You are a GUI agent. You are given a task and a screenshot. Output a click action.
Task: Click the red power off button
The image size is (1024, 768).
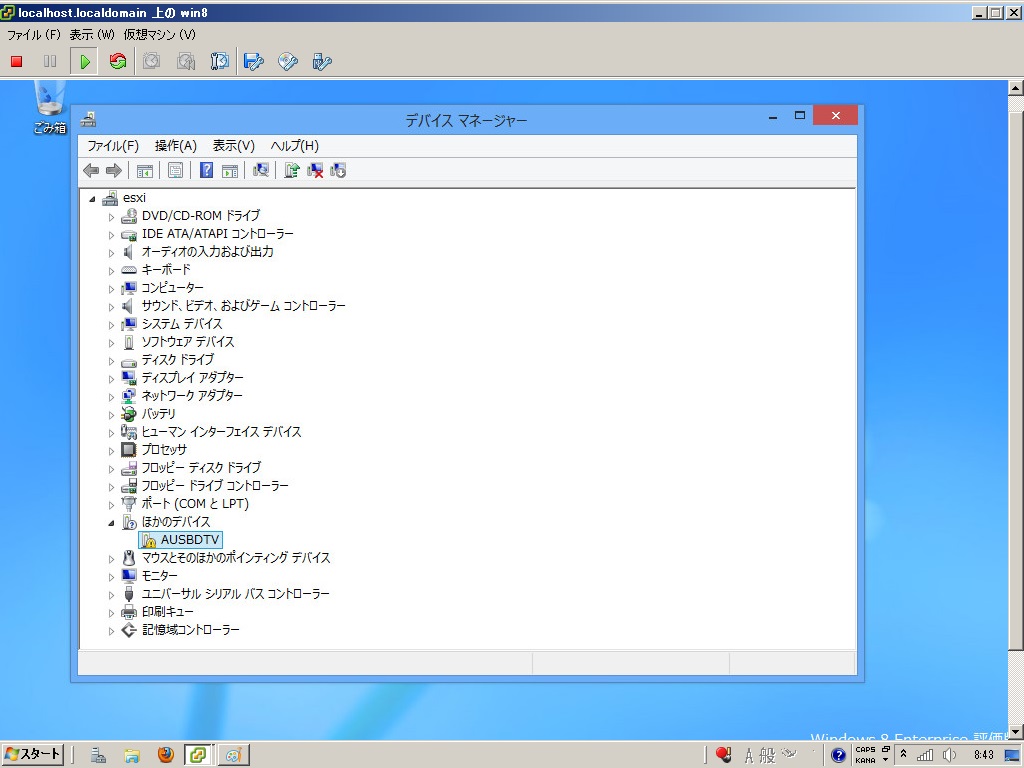[x=16, y=62]
